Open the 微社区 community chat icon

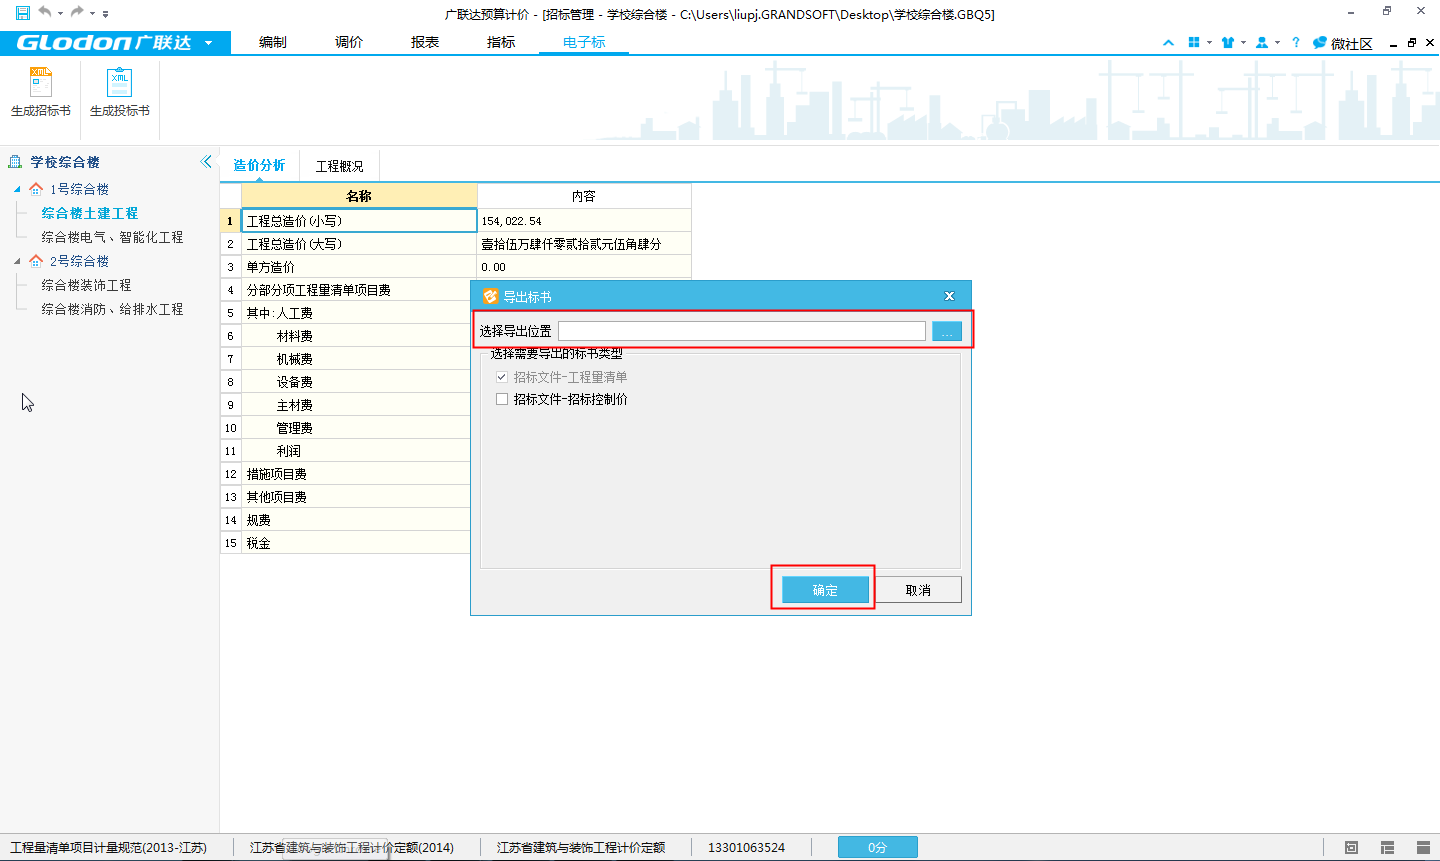click(1320, 43)
